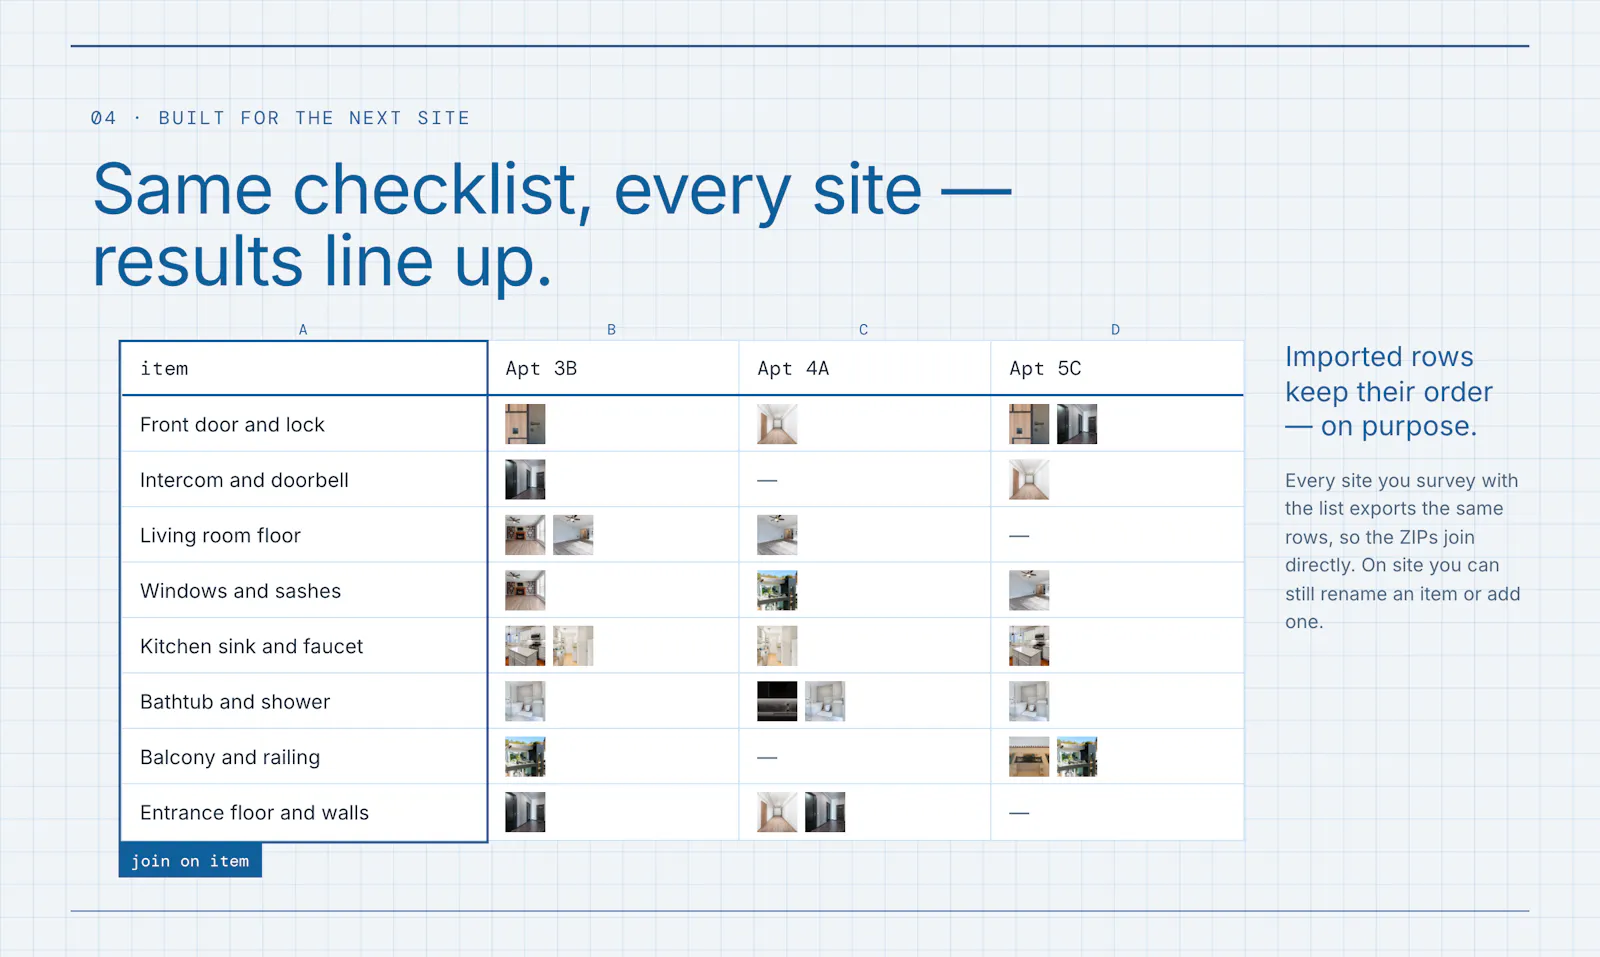This screenshot has height=957, width=1600.
Task: Select the 'item' column header cell
Action: click(x=304, y=368)
